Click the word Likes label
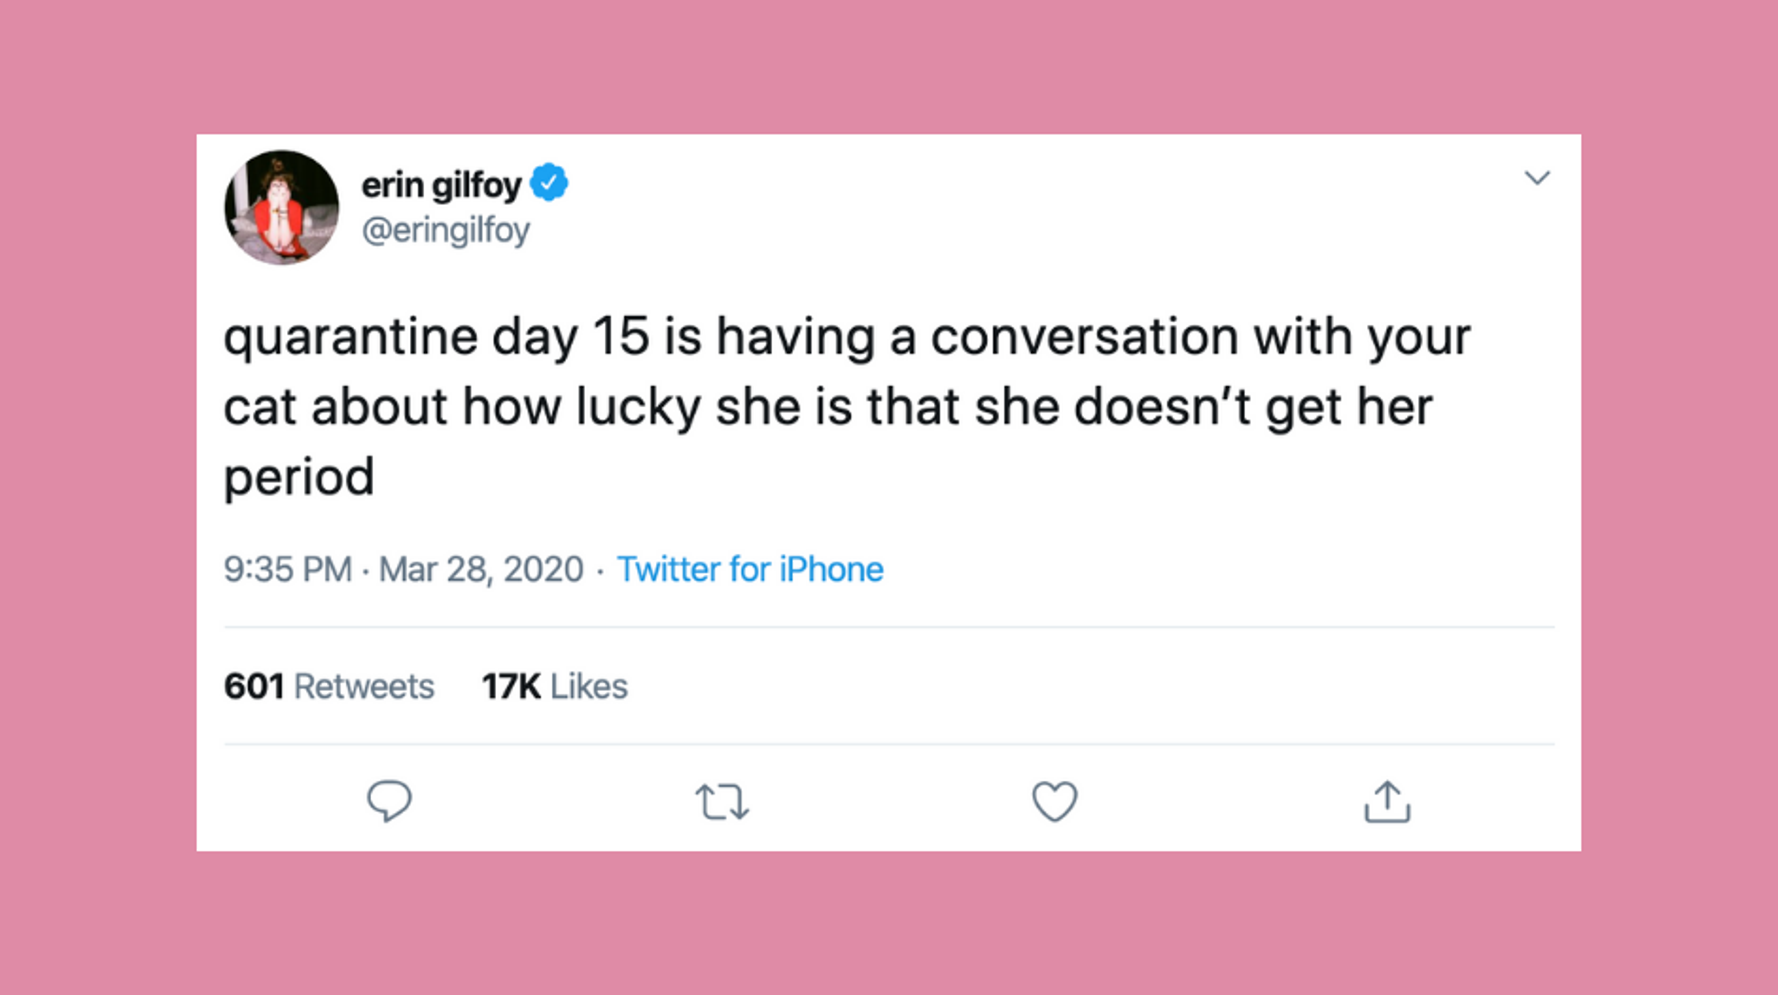The width and height of the screenshot is (1778, 995). point(589,686)
